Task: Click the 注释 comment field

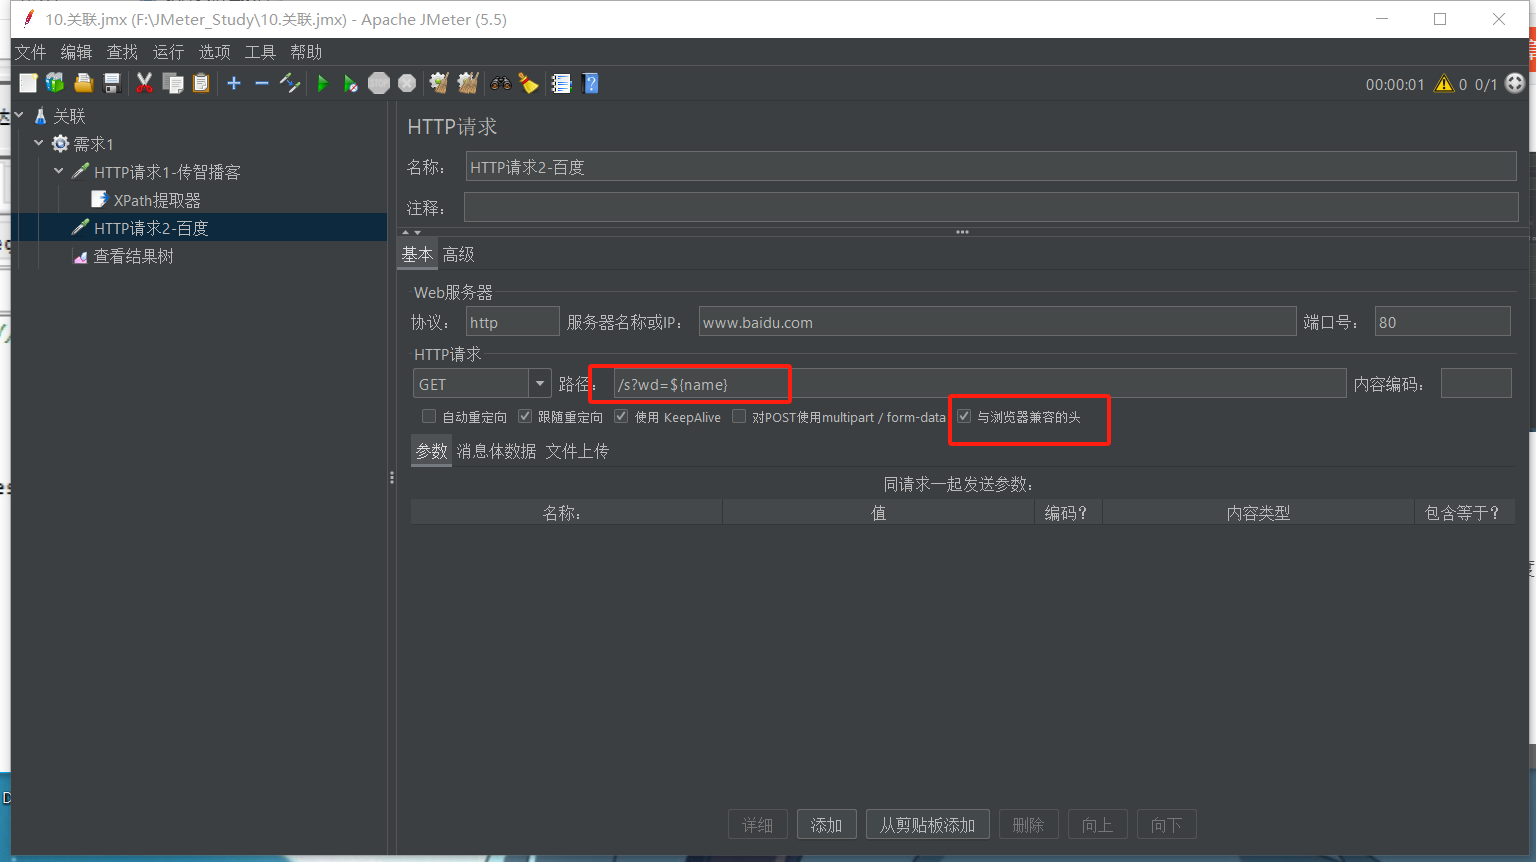Action: coord(991,207)
